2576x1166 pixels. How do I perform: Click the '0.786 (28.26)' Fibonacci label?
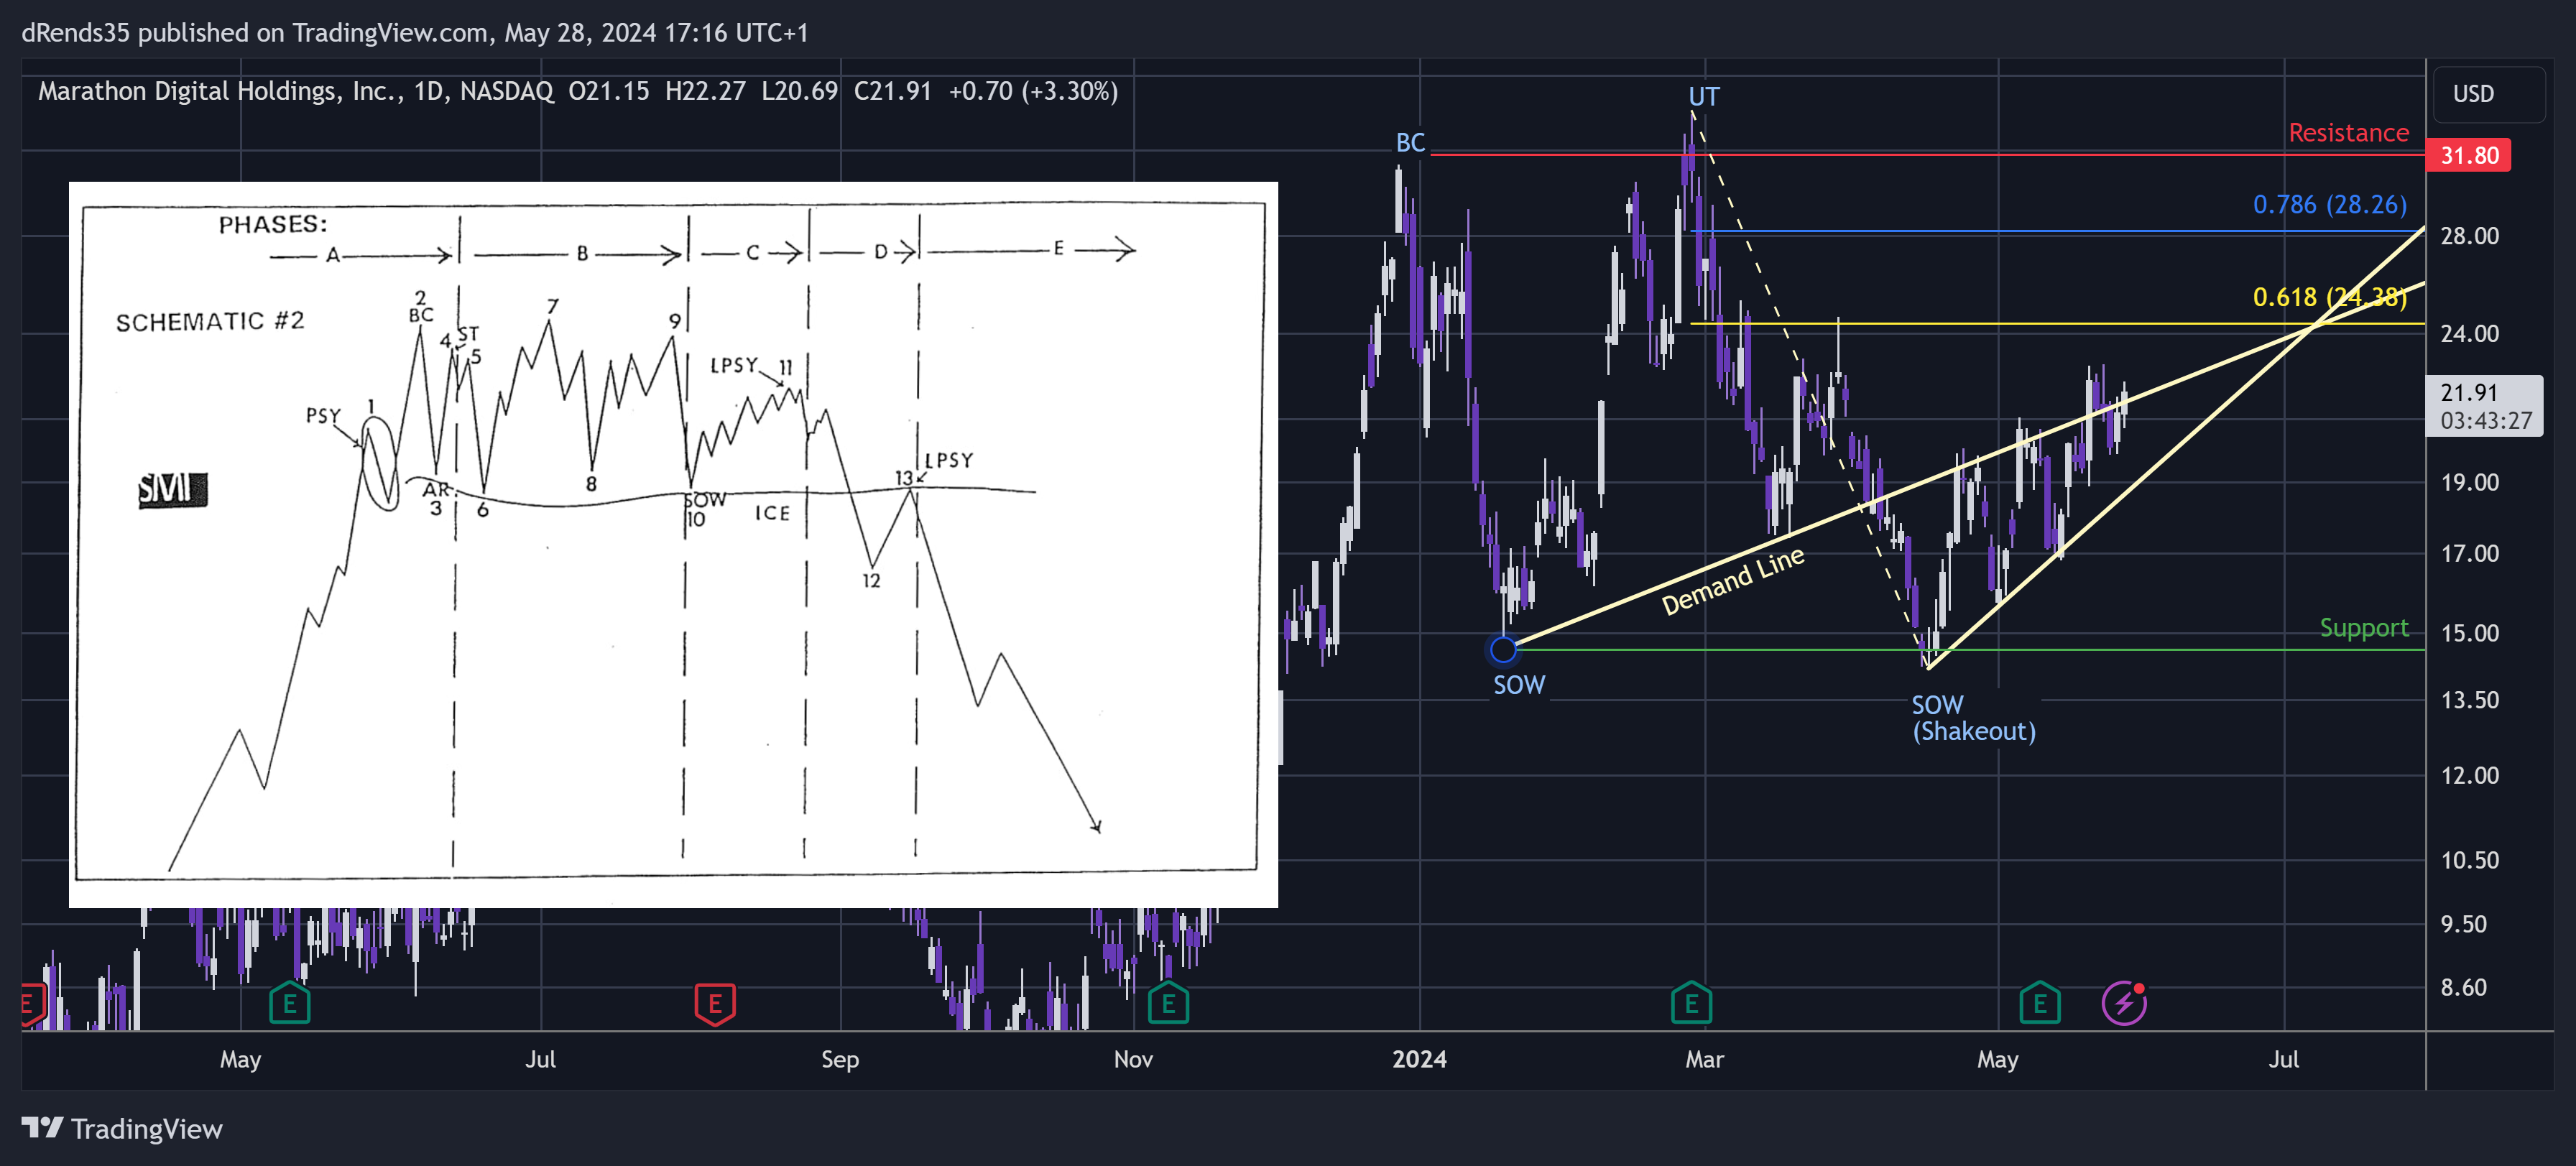click(x=2329, y=205)
